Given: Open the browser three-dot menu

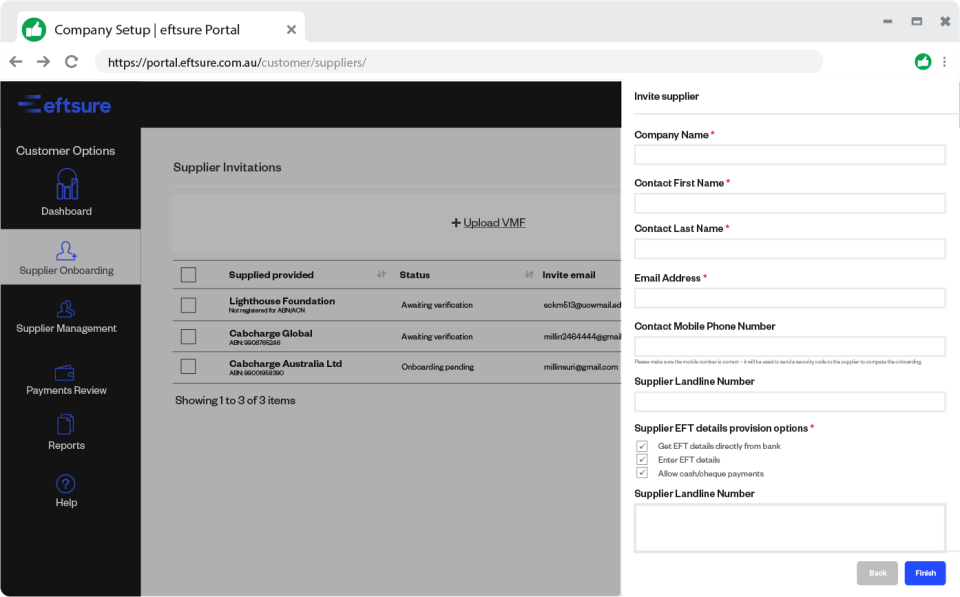Looking at the screenshot, I should [944, 61].
